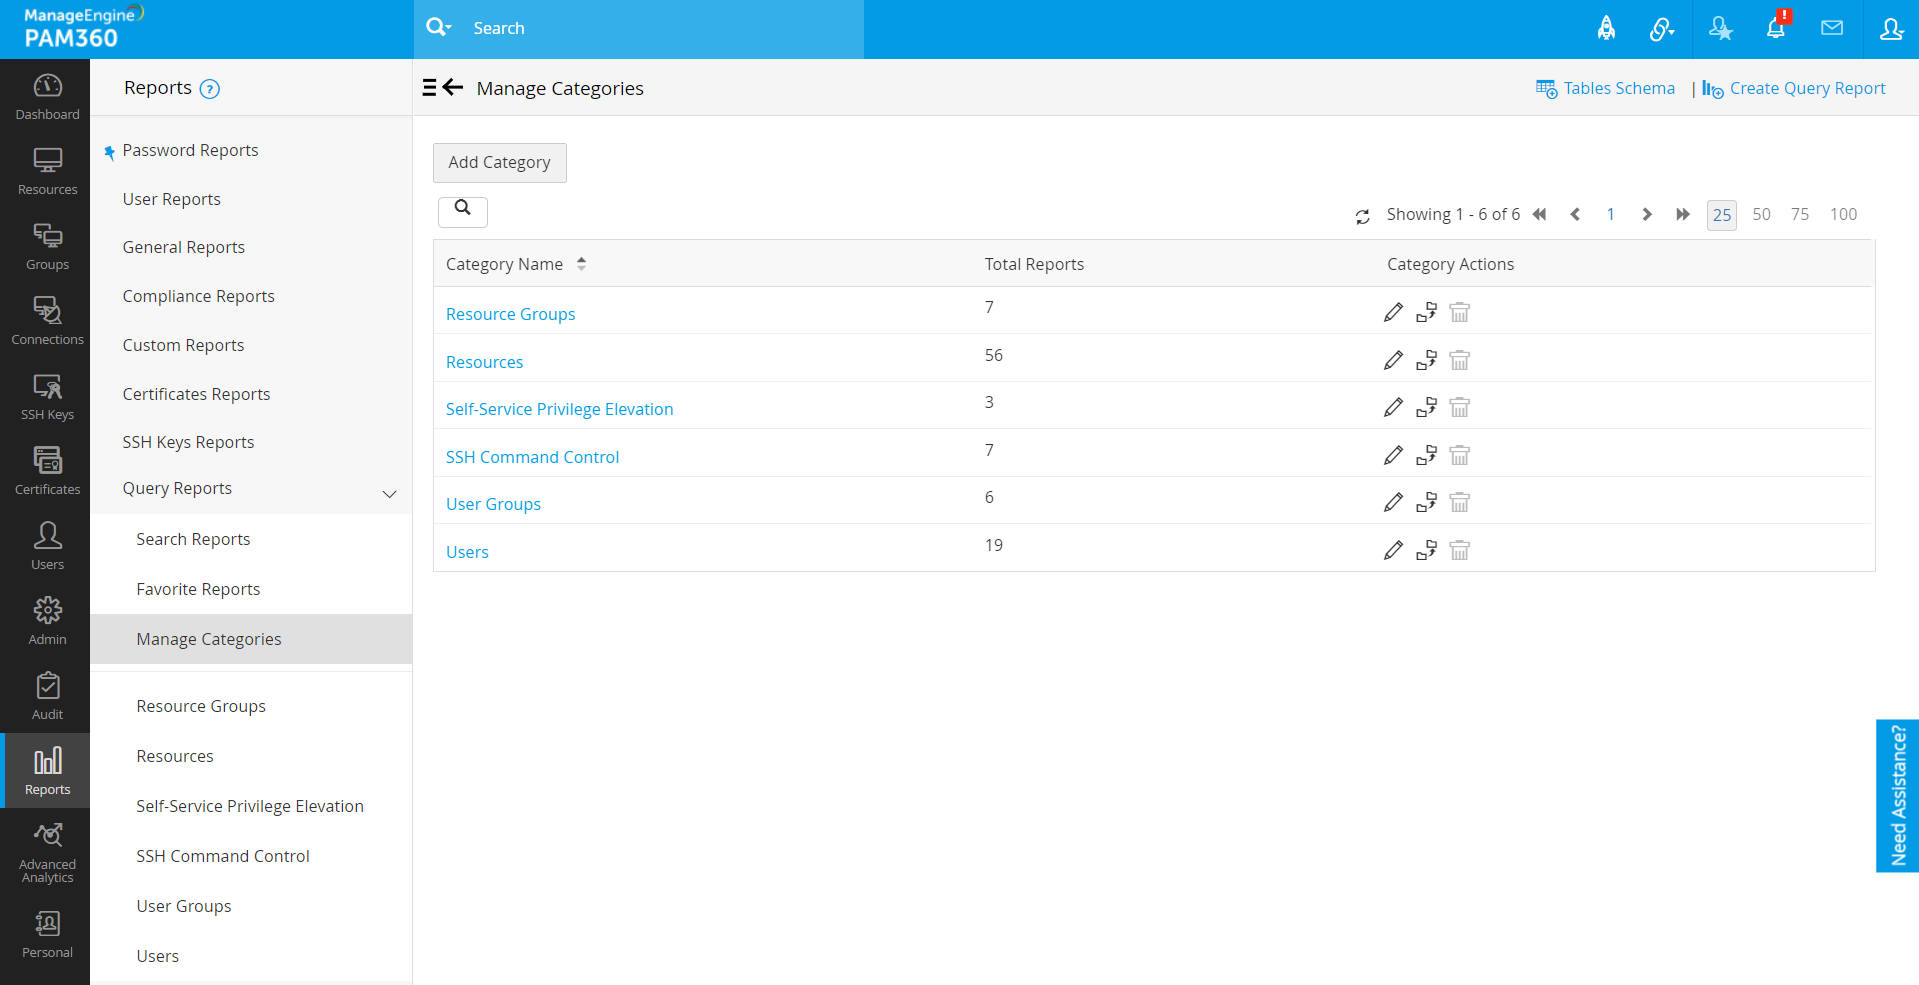Open the Create Query Report link
Screen dimensions: 1919x985
1806,88
